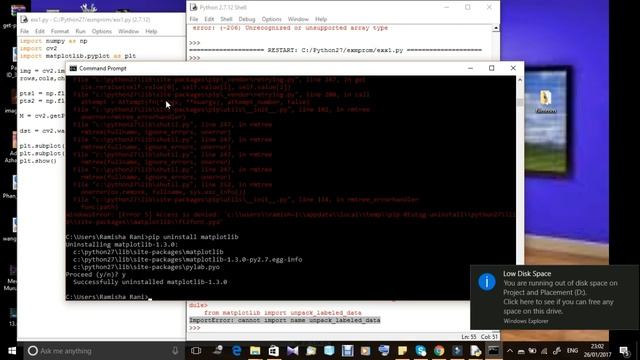
Task: Open the Help menu in the Python Shell
Action: coord(321,19)
